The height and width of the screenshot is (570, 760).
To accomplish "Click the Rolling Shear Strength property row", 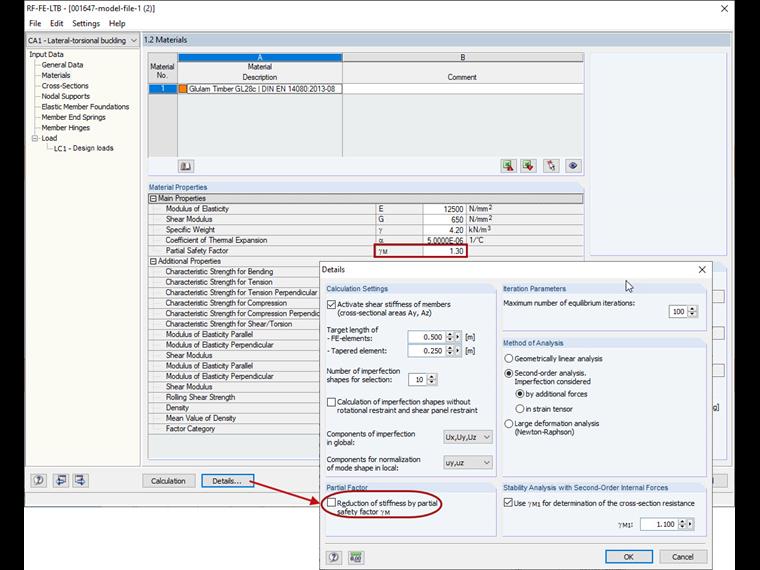I will click(234, 397).
